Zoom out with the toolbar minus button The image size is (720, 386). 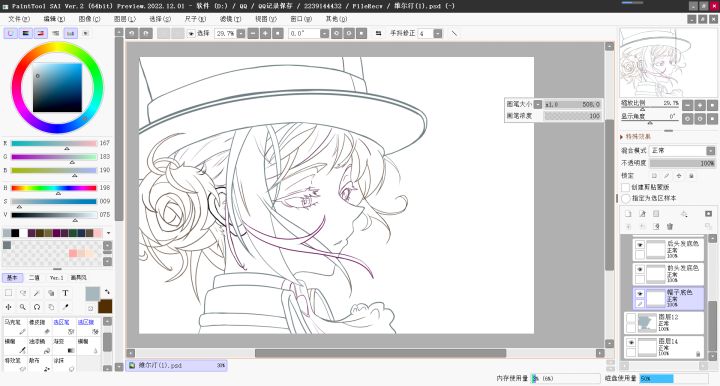coord(253,34)
